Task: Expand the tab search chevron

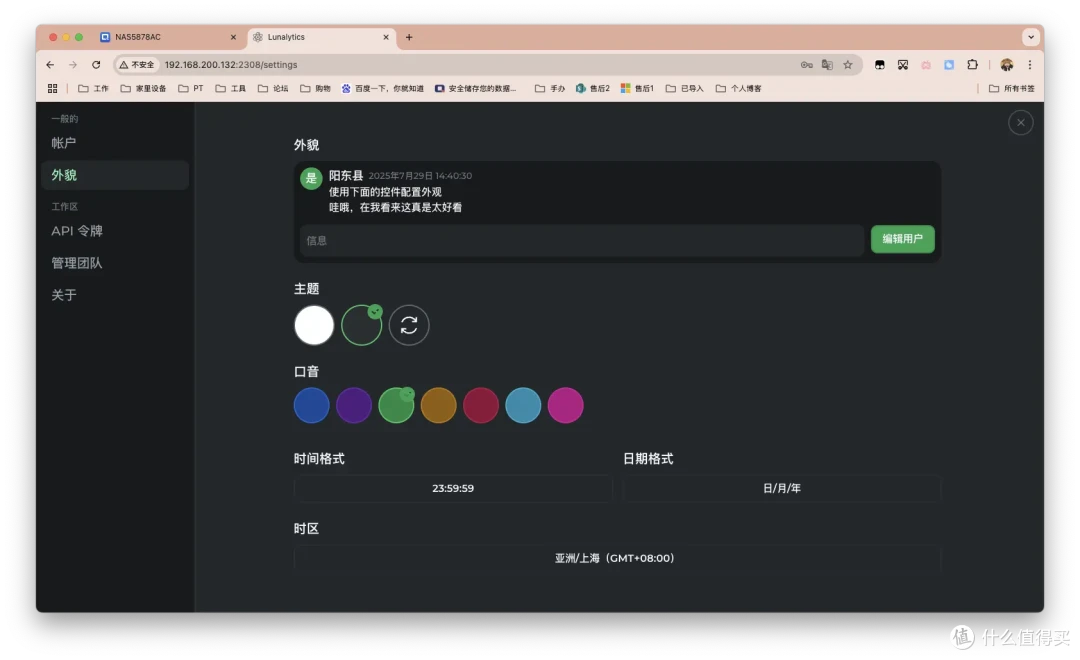Action: (1030, 37)
